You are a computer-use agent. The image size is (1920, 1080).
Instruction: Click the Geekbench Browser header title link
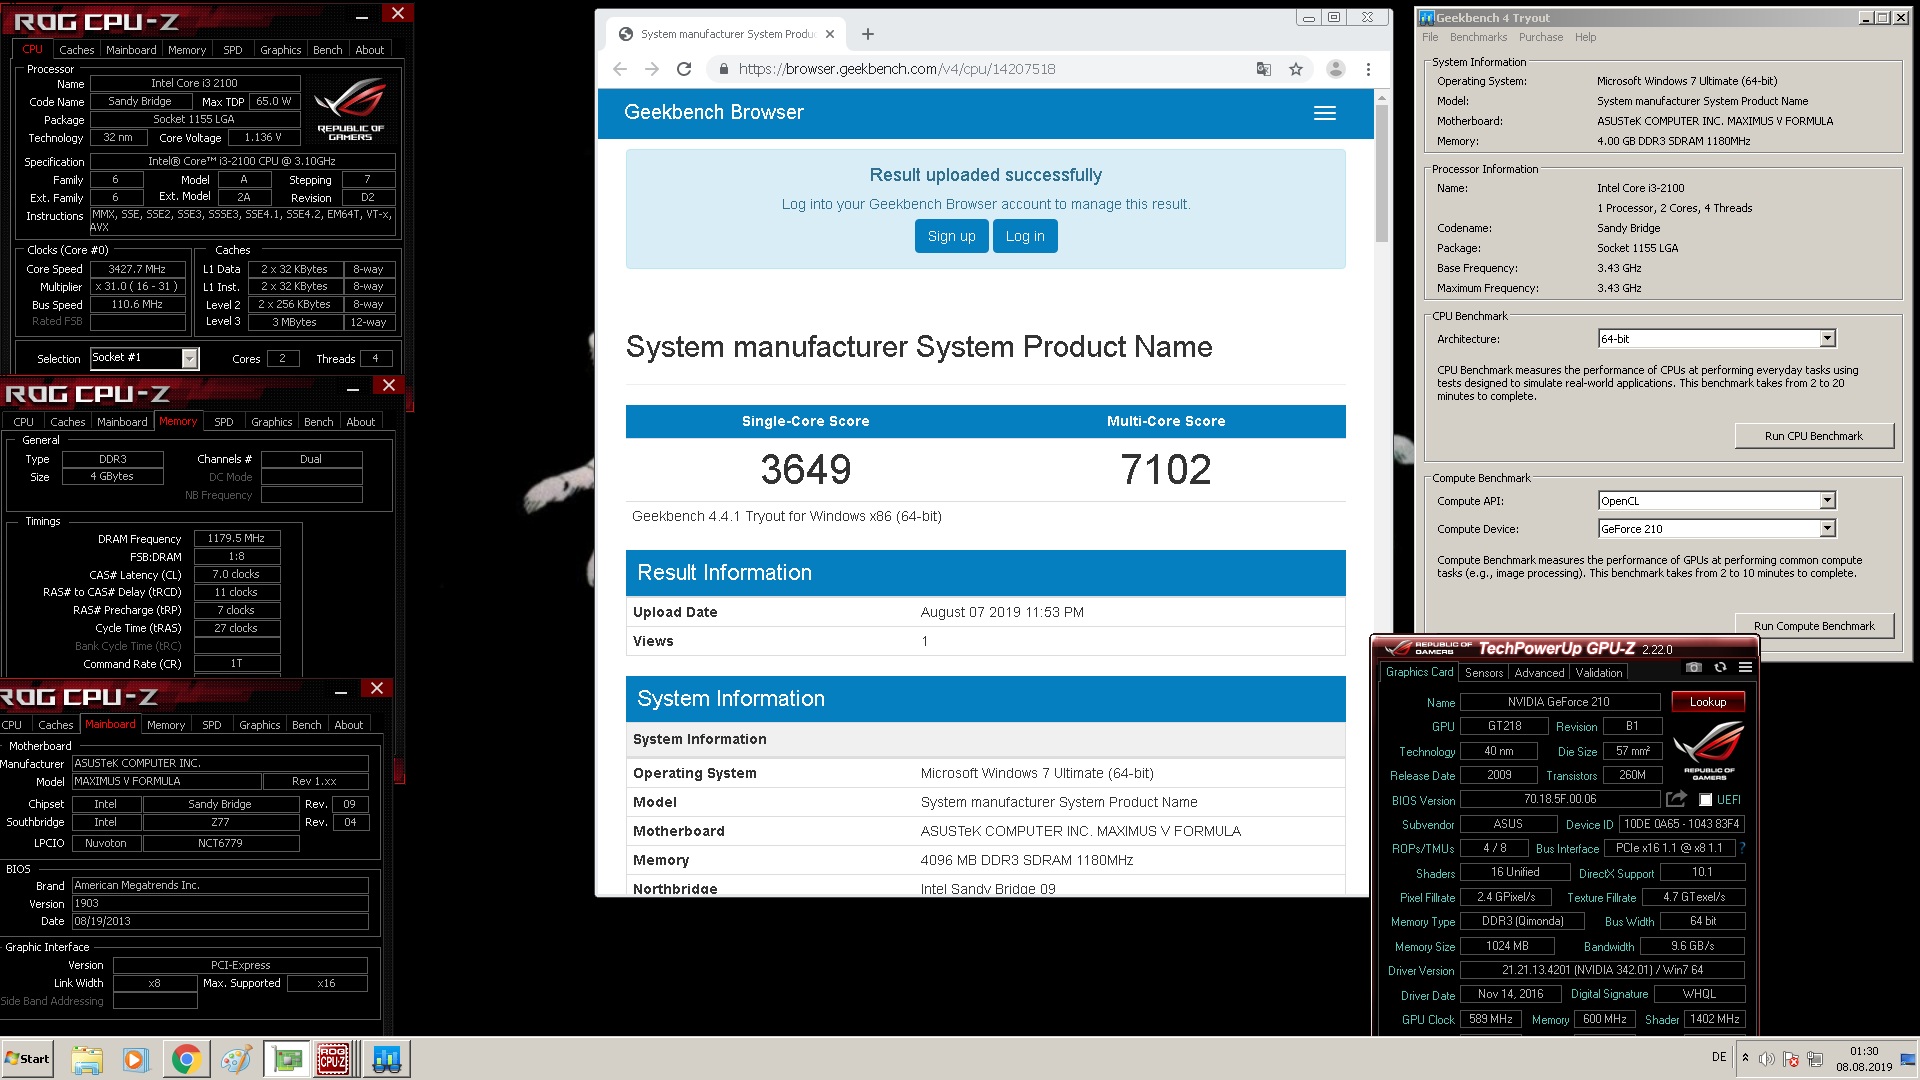(713, 112)
